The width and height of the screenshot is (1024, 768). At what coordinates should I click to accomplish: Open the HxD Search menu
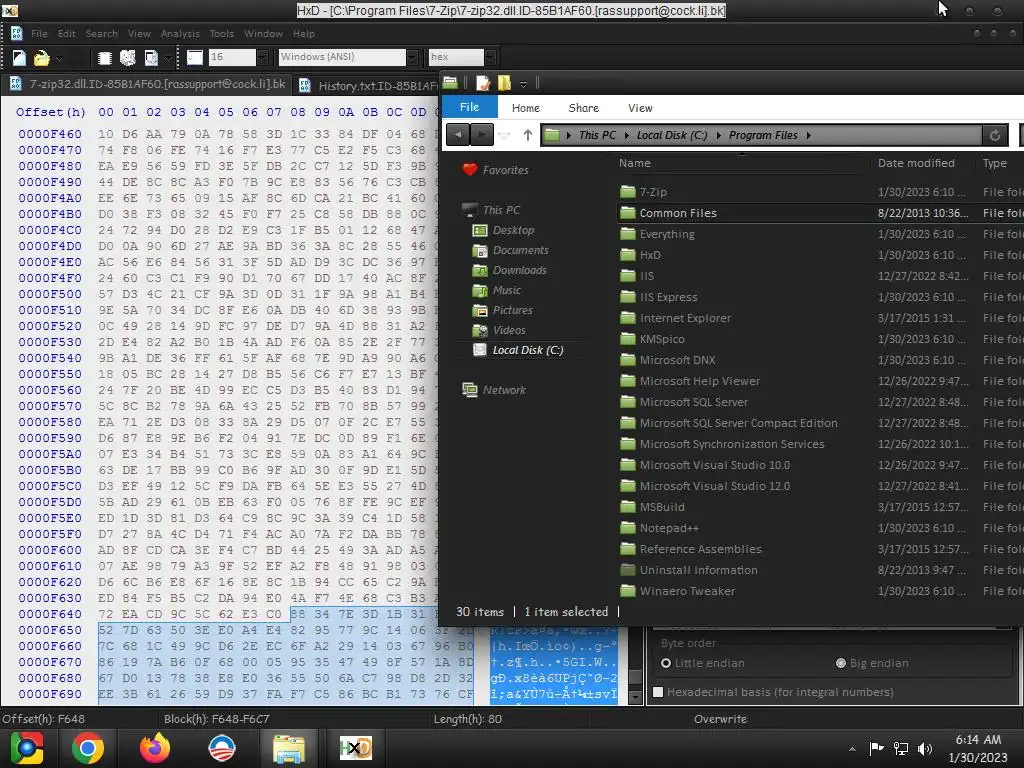coord(102,33)
